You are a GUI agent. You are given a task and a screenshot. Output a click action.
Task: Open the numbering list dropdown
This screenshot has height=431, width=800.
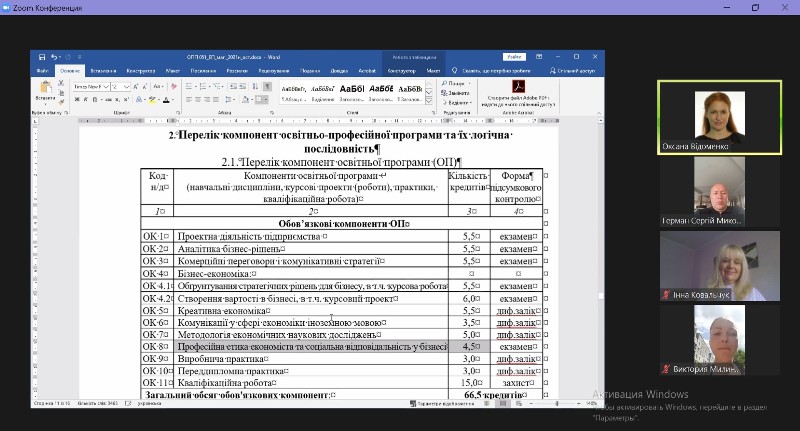210,87
